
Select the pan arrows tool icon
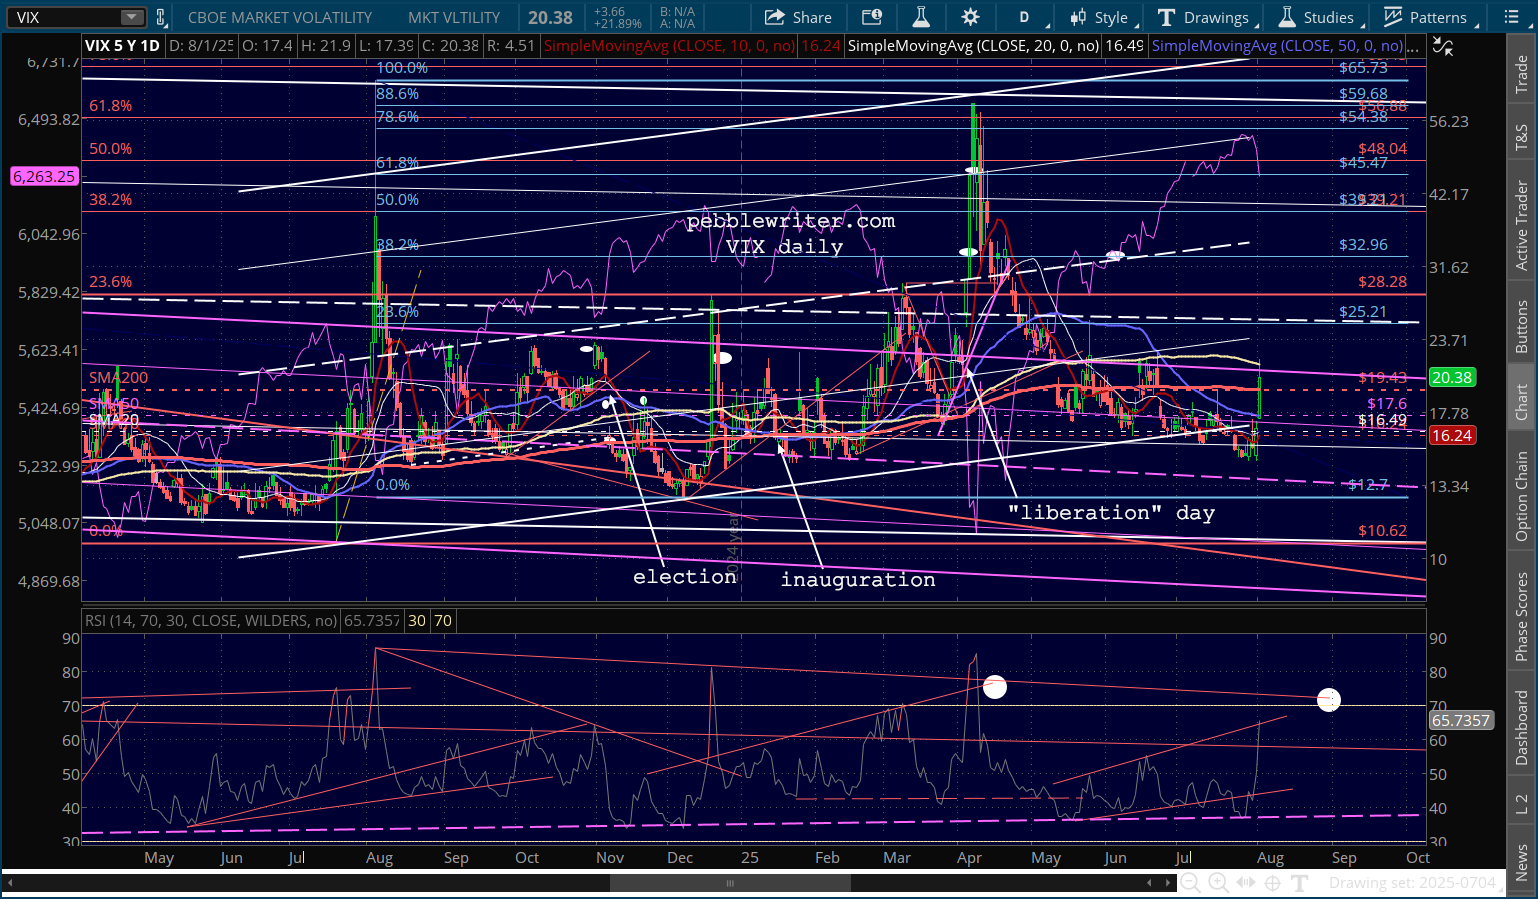tap(1245, 883)
